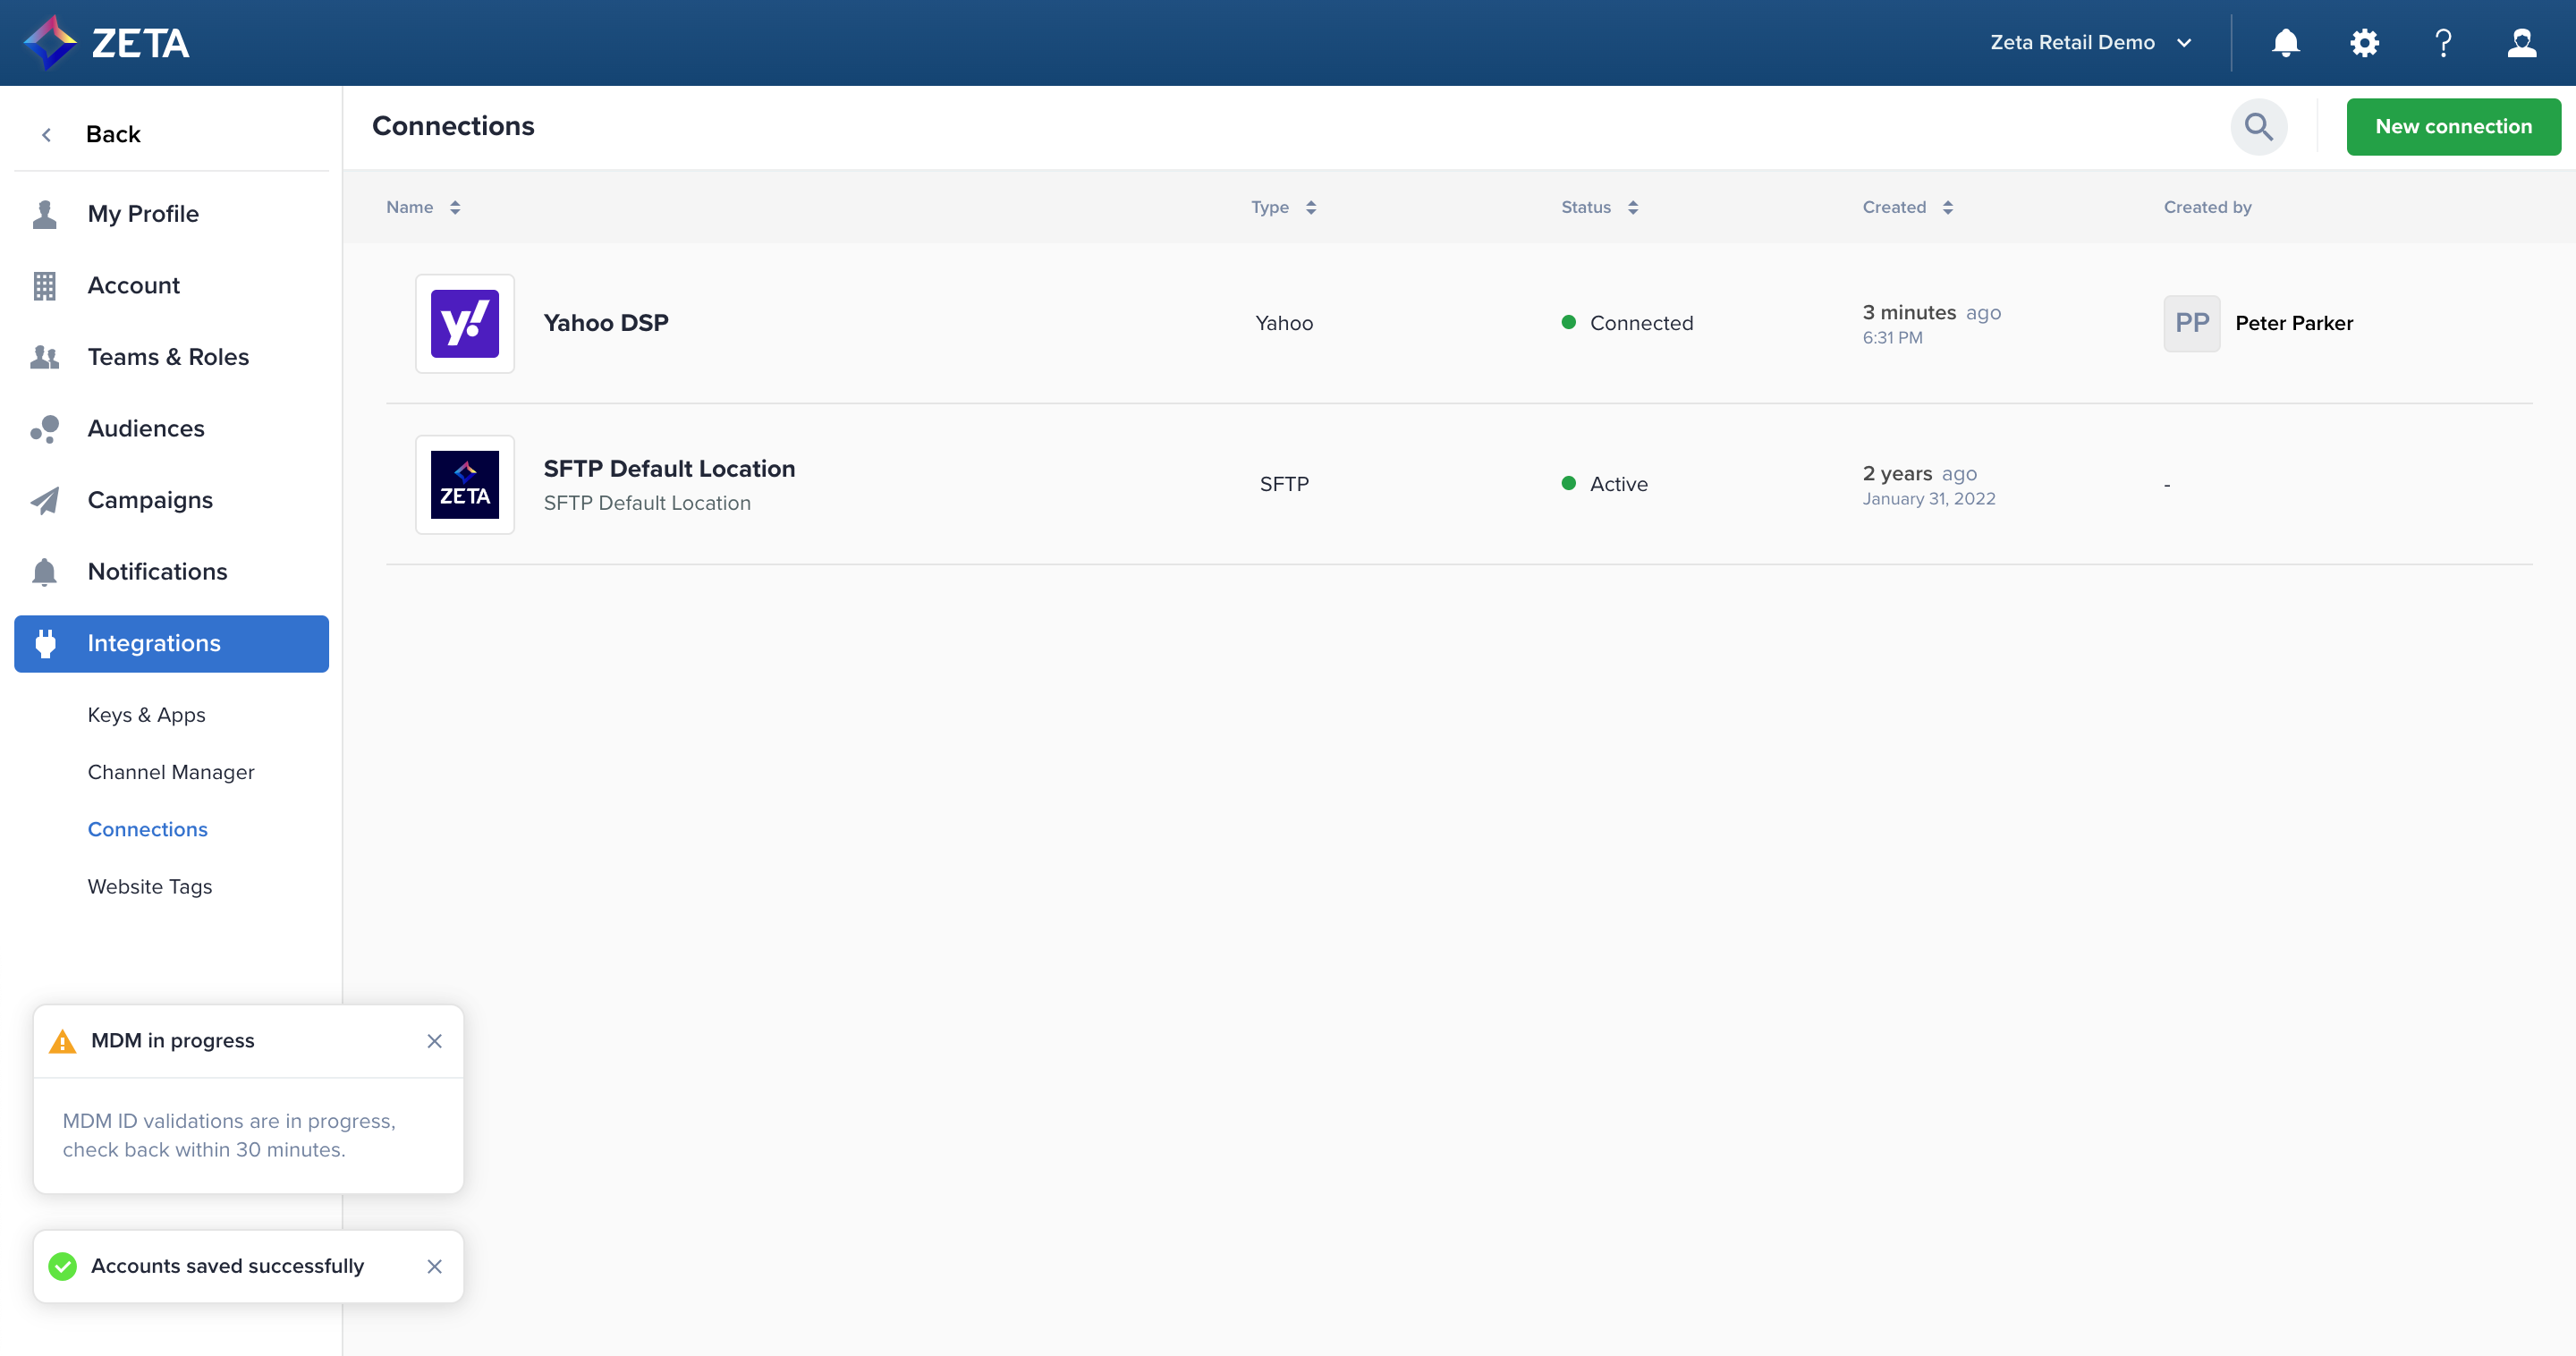The height and width of the screenshot is (1356, 2576).
Task: Go Back using the sidebar link
Action: point(112,135)
